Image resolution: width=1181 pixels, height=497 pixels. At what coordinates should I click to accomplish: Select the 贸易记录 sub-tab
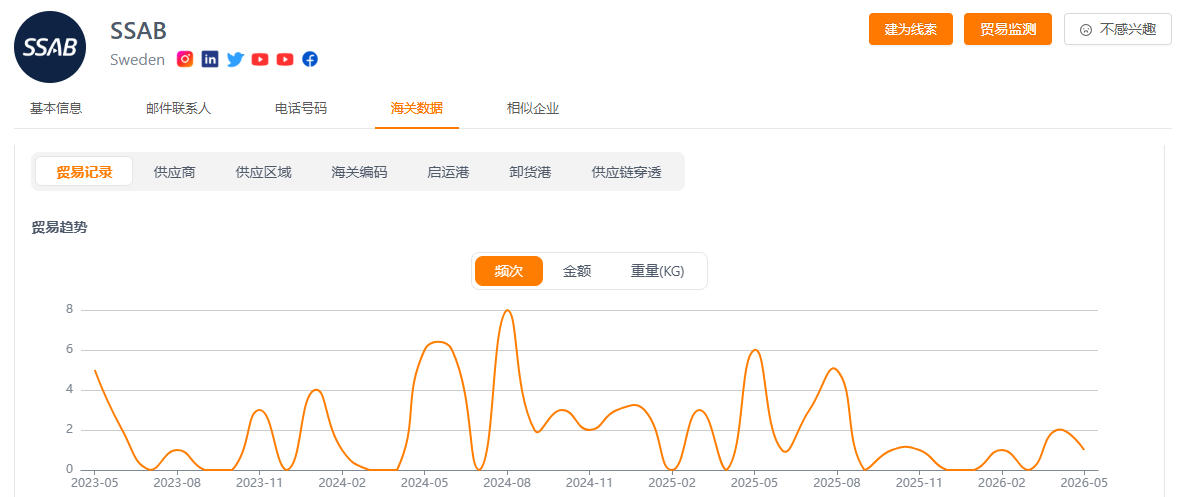point(84,172)
